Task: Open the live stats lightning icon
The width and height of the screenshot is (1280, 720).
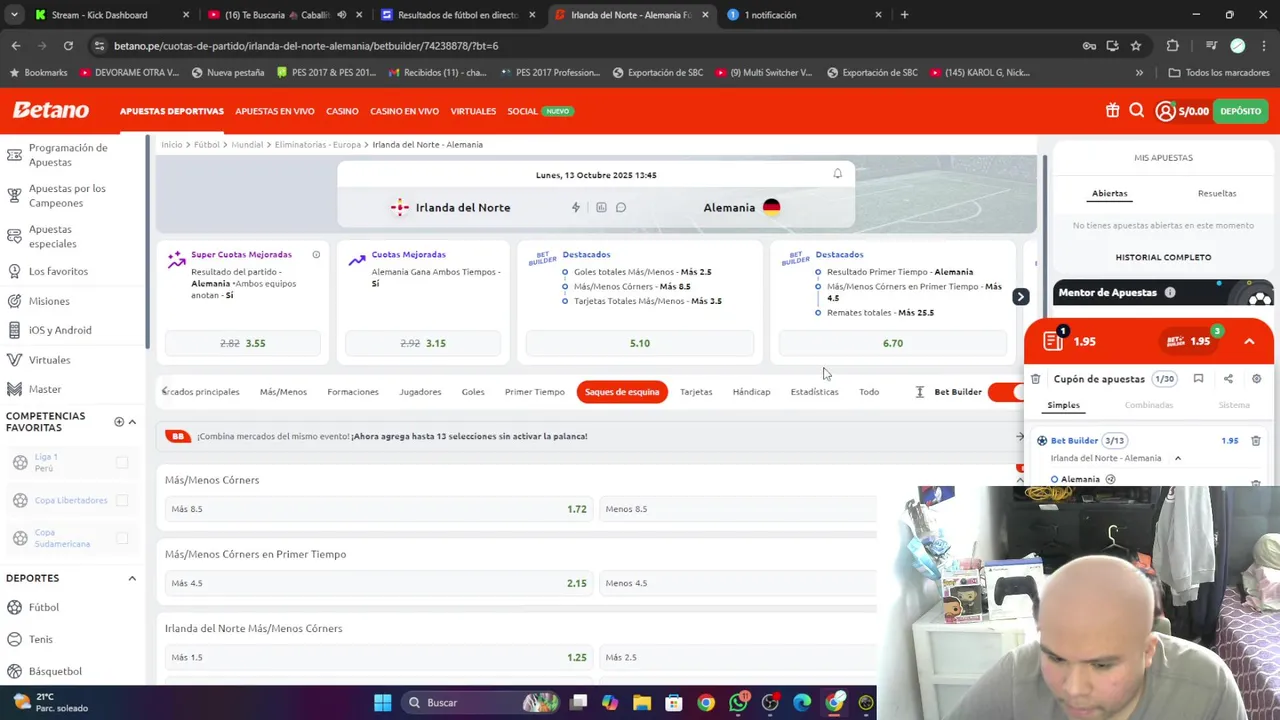Action: pyautogui.click(x=576, y=207)
